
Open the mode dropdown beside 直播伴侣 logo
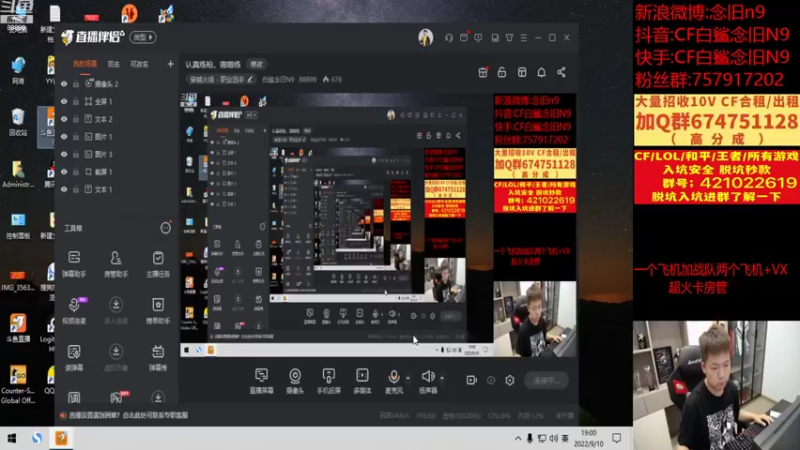click(143, 37)
